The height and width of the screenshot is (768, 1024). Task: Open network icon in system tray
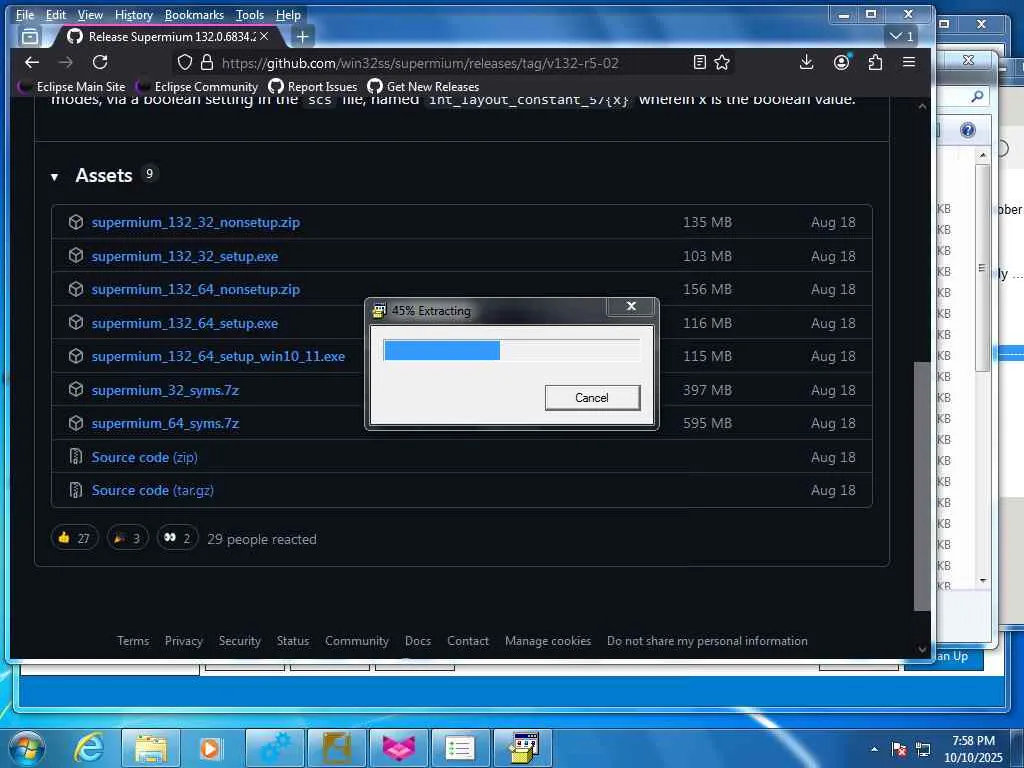pyautogui.click(x=923, y=750)
